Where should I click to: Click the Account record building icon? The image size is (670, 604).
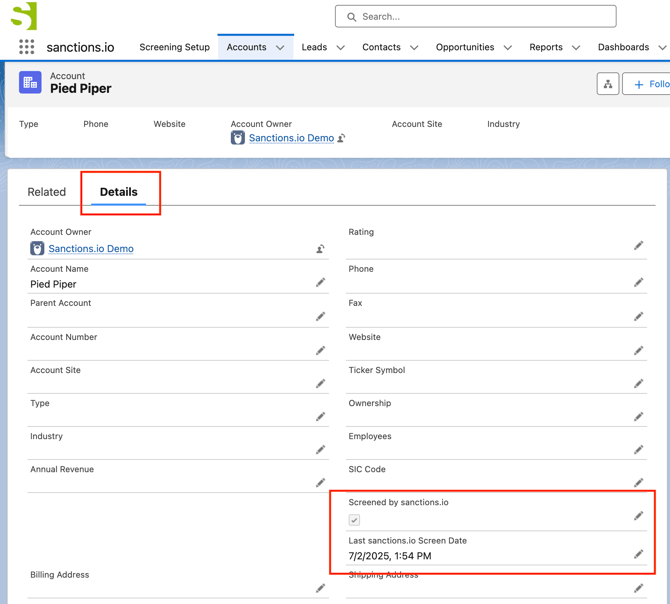click(x=30, y=82)
